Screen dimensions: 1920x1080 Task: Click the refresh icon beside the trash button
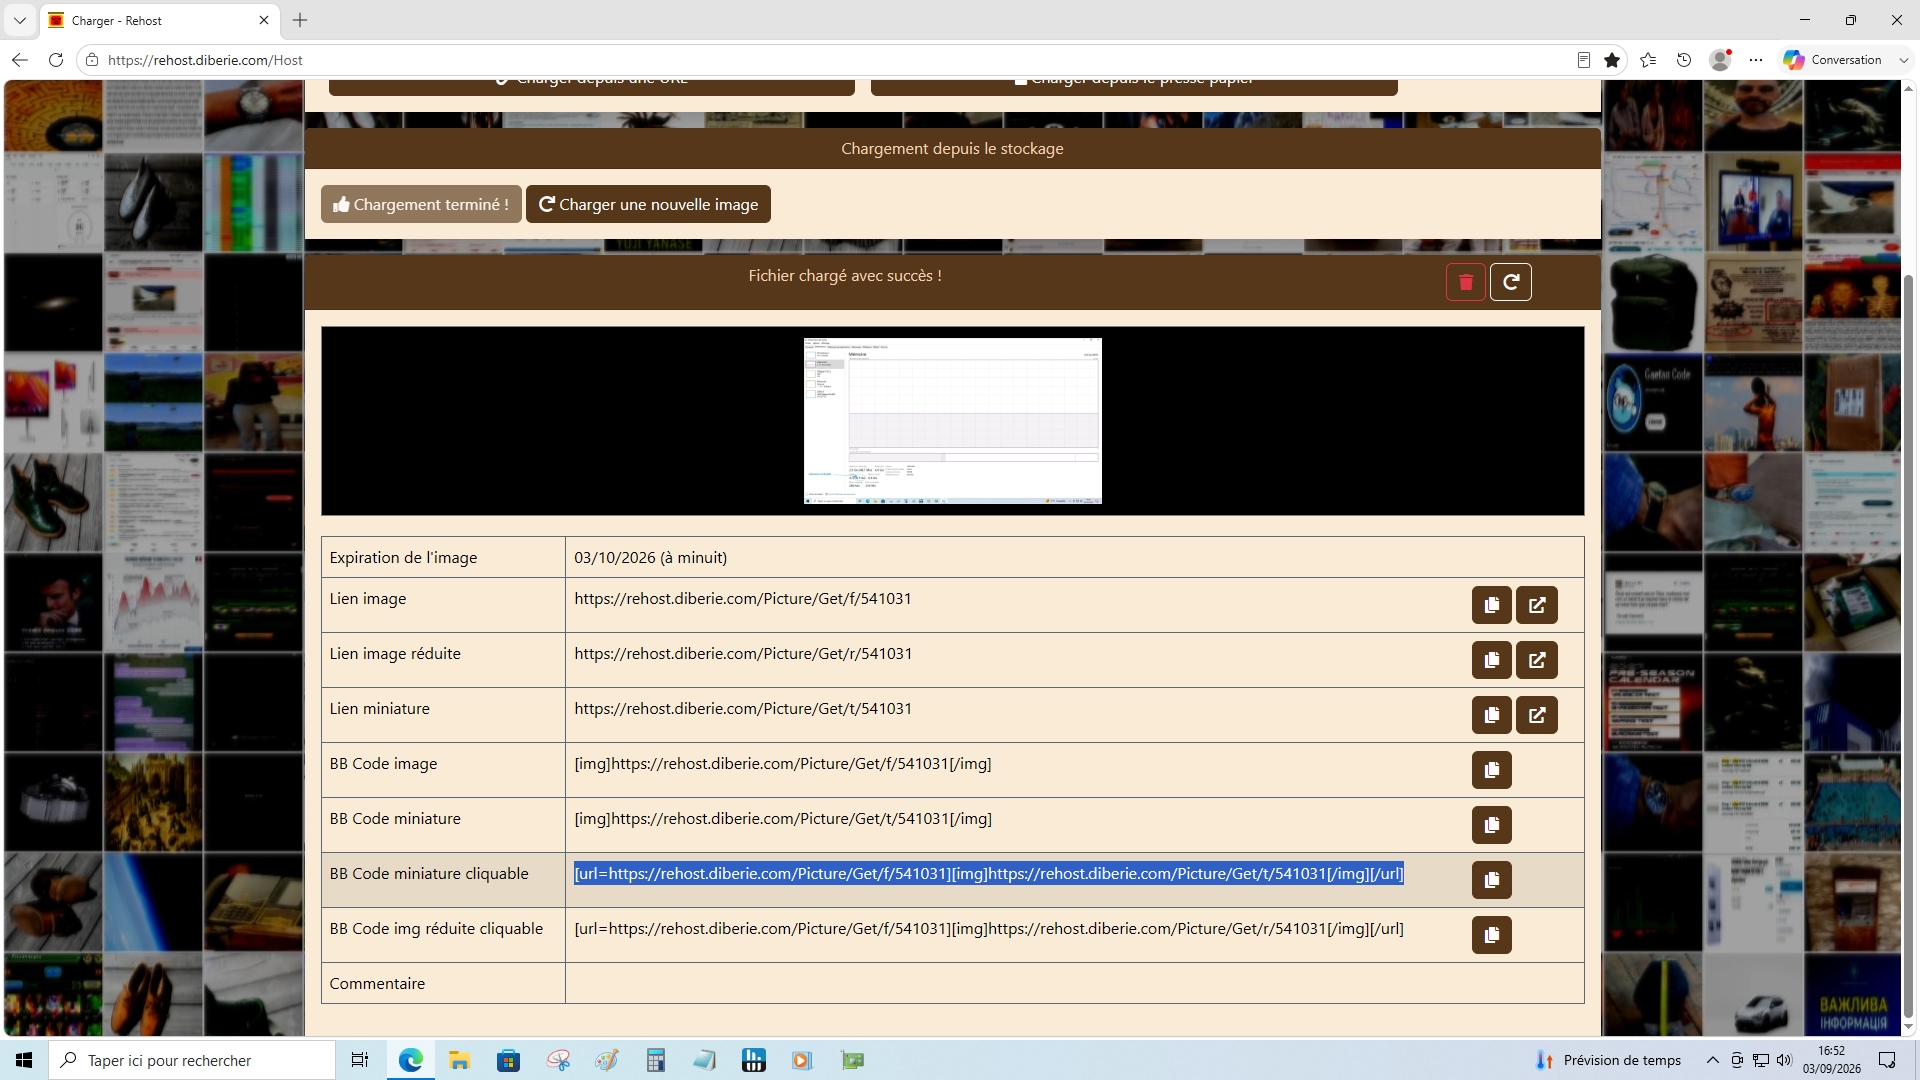click(1511, 282)
